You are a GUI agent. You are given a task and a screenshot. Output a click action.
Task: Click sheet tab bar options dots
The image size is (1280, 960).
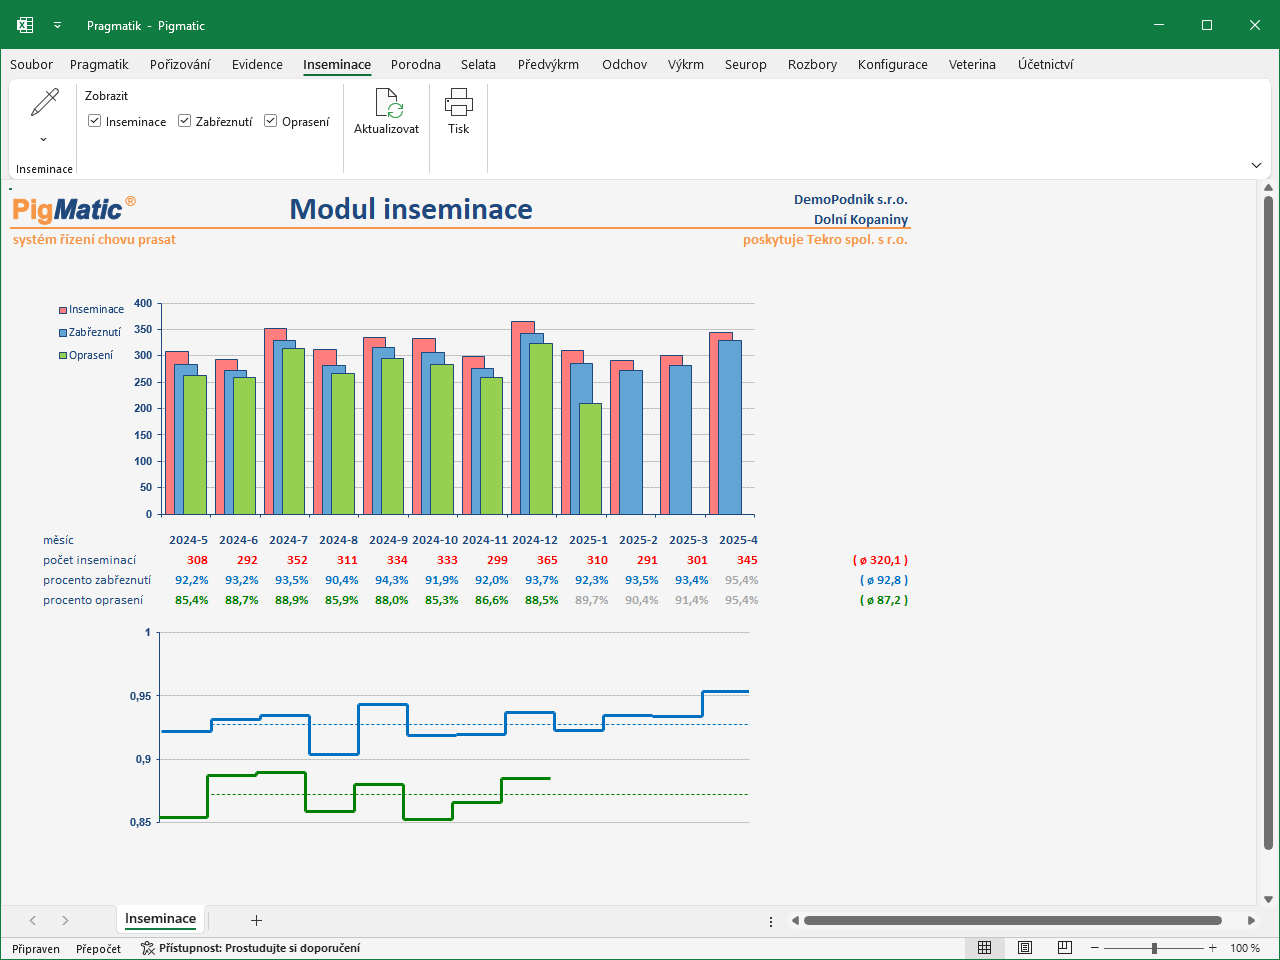(771, 921)
